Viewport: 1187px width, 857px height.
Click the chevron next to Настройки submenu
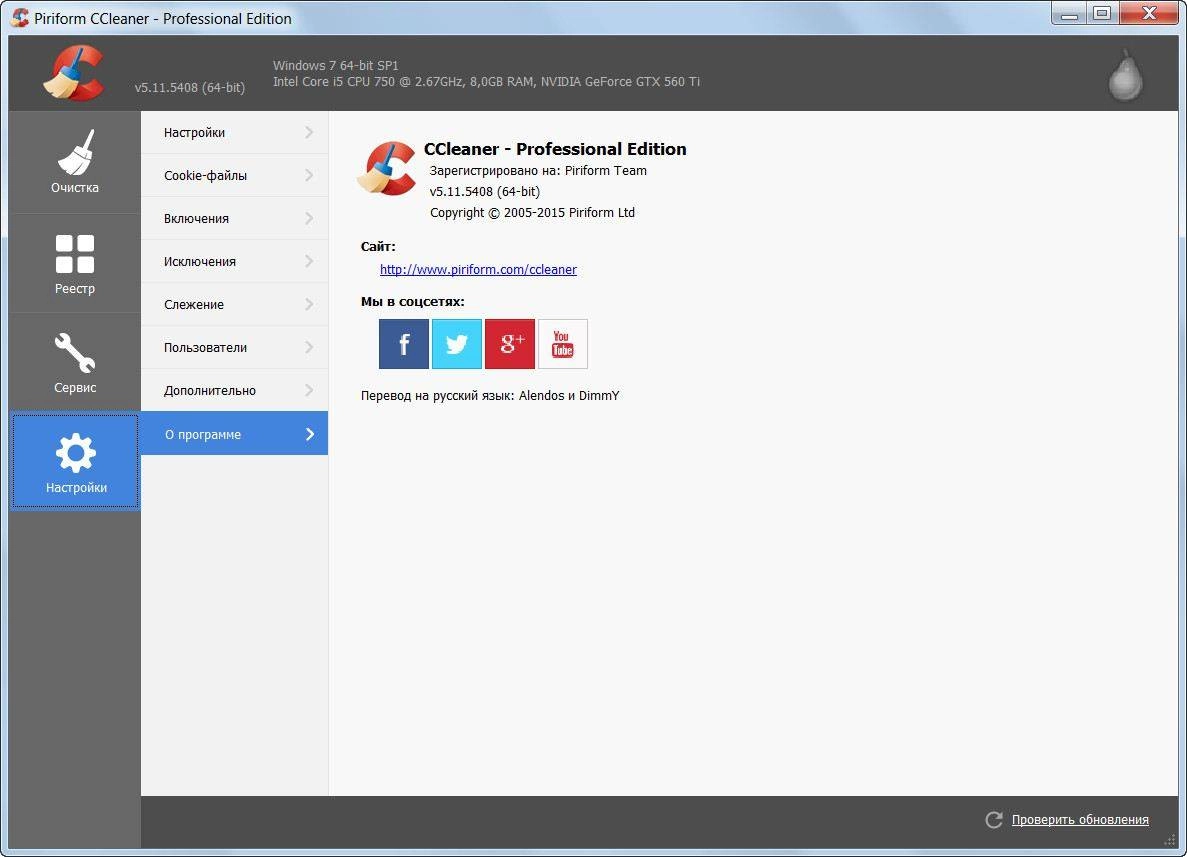(x=309, y=132)
